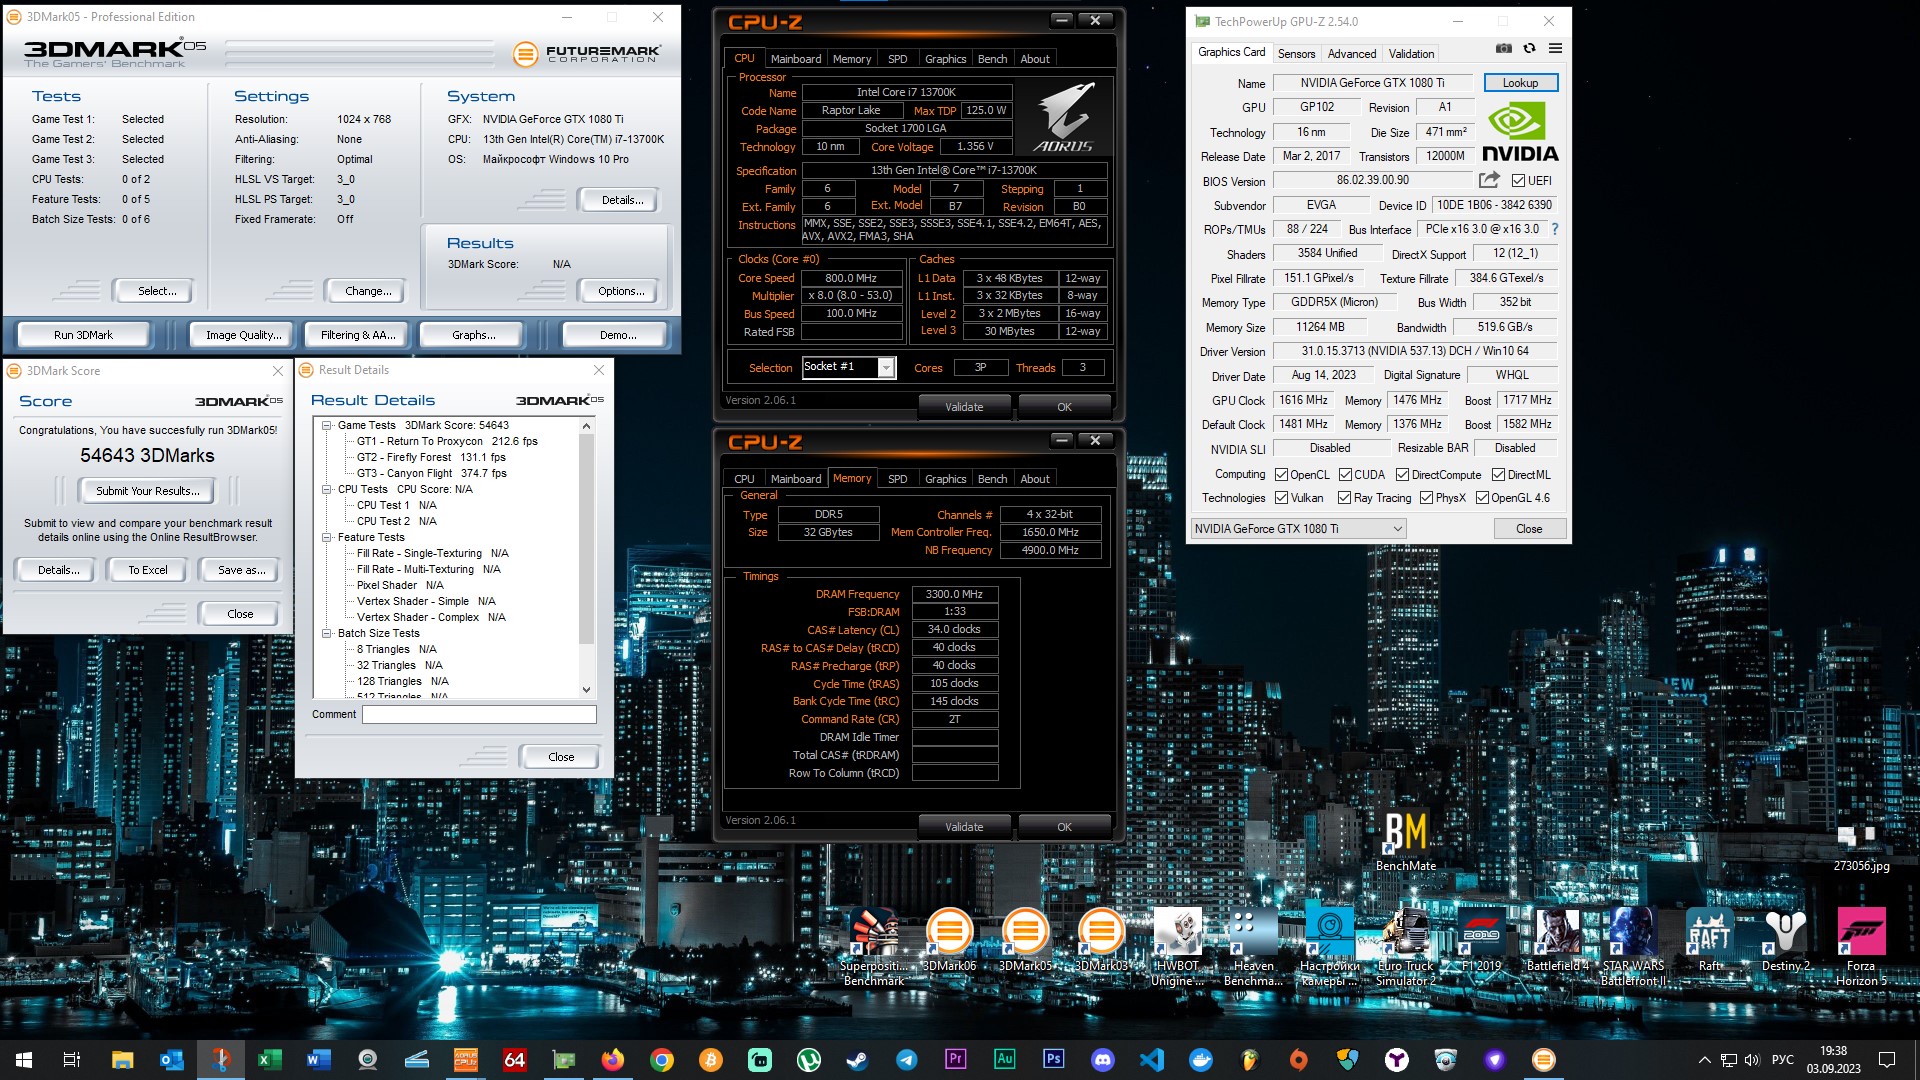Switch to the Sensors tab in GPU-Z

point(1296,54)
